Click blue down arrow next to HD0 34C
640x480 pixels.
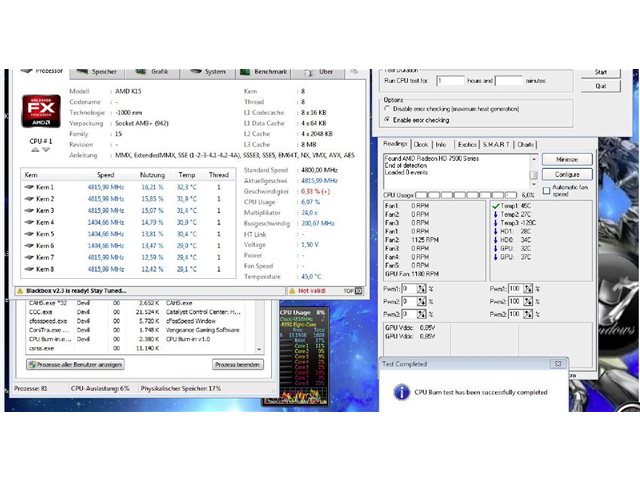[x=496, y=240]
